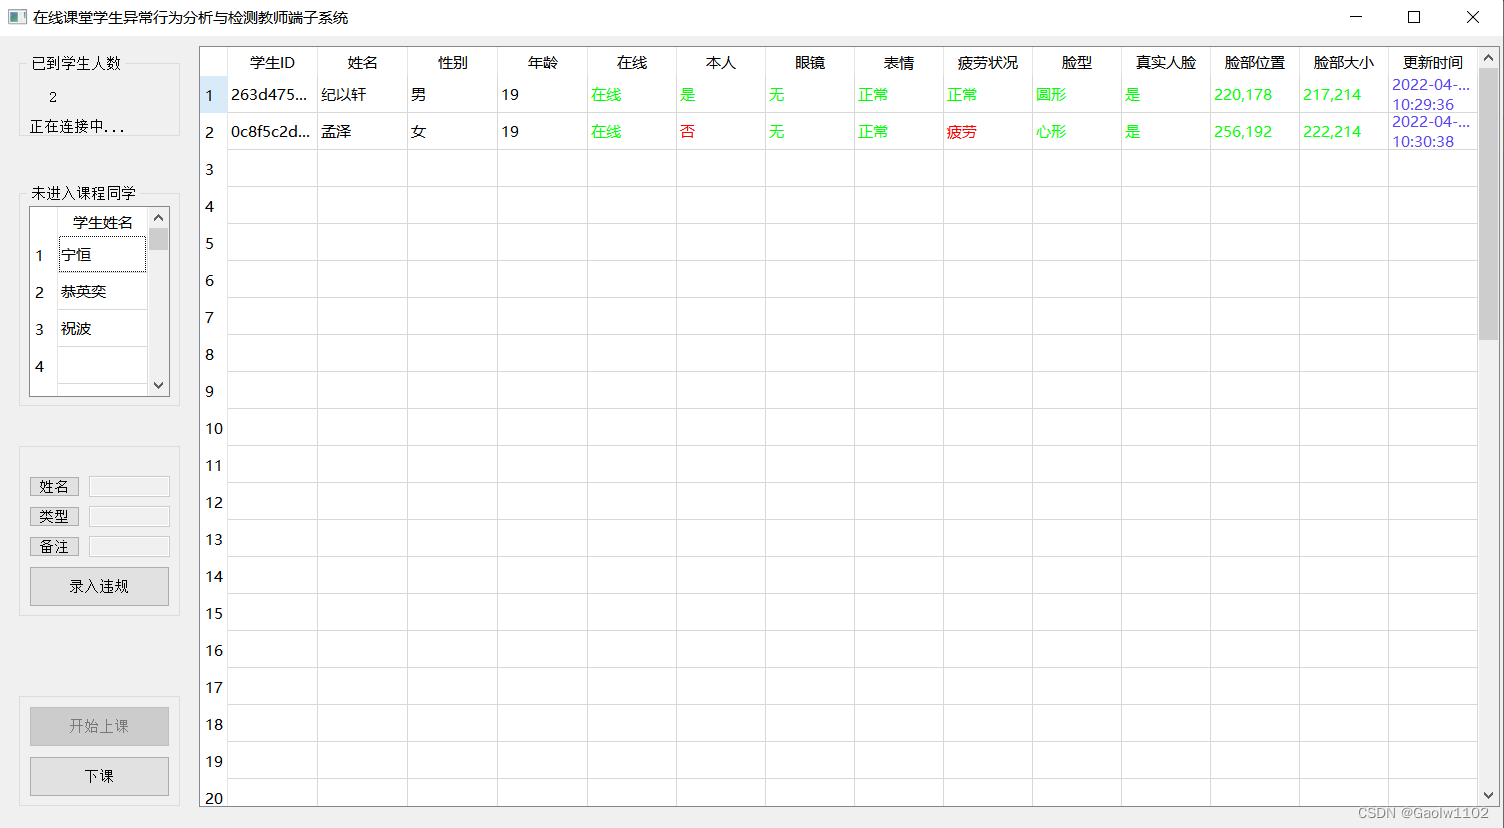Viewport: 1504px width, 828px height.
Task: Click the 类型 label button
Action: pyautogui.click(x=54, y=517)
